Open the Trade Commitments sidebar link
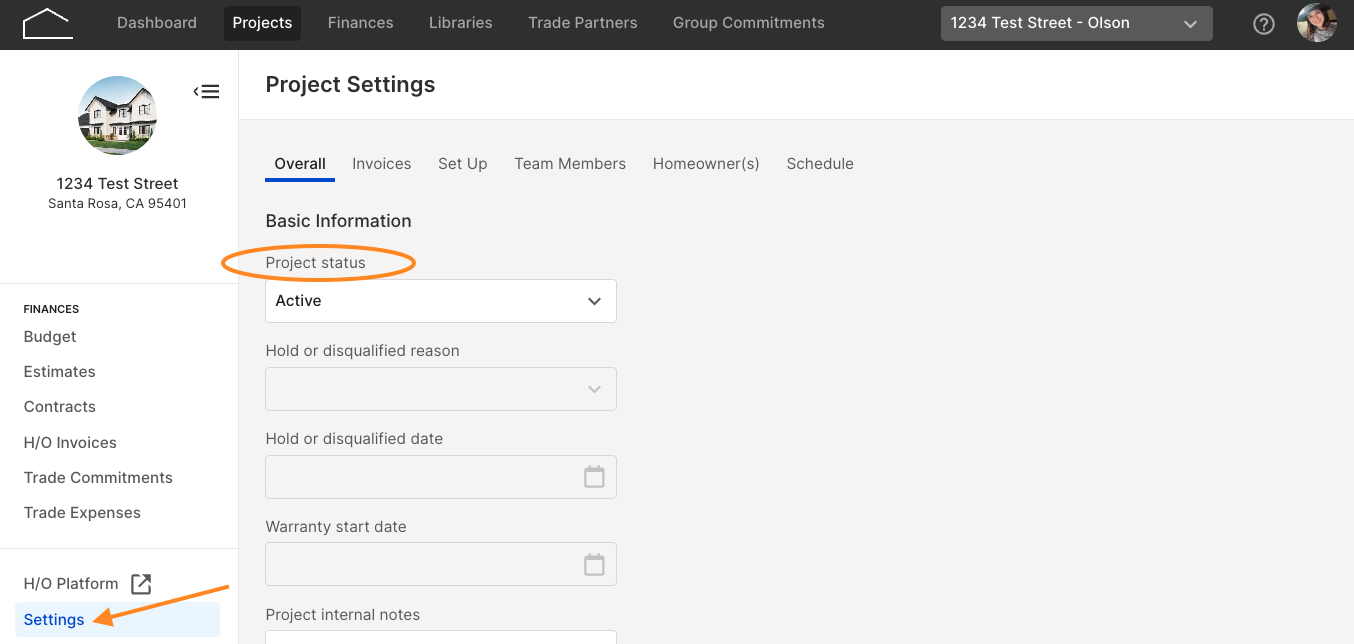The width and height of the screenshot is (1354, 644). tap(98, 478)
